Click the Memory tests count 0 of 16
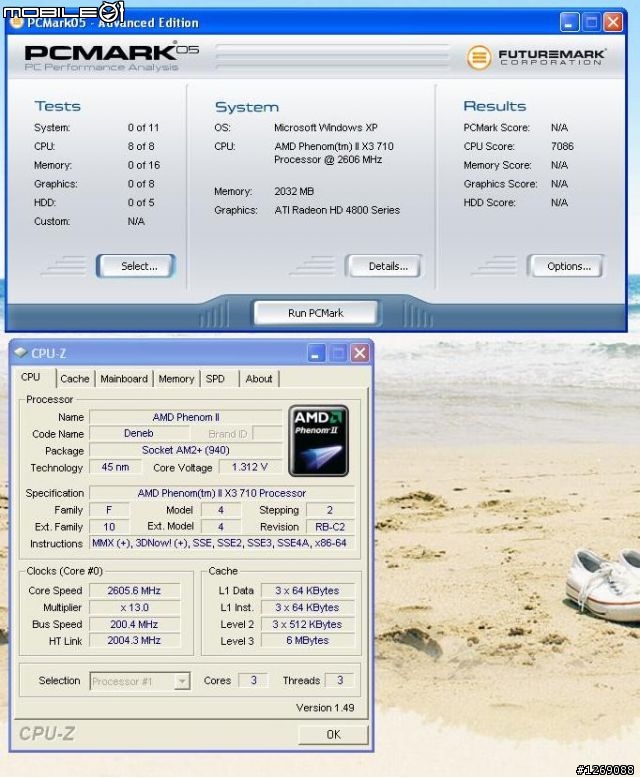Screen dimensions: 640x778 [144, 165]
